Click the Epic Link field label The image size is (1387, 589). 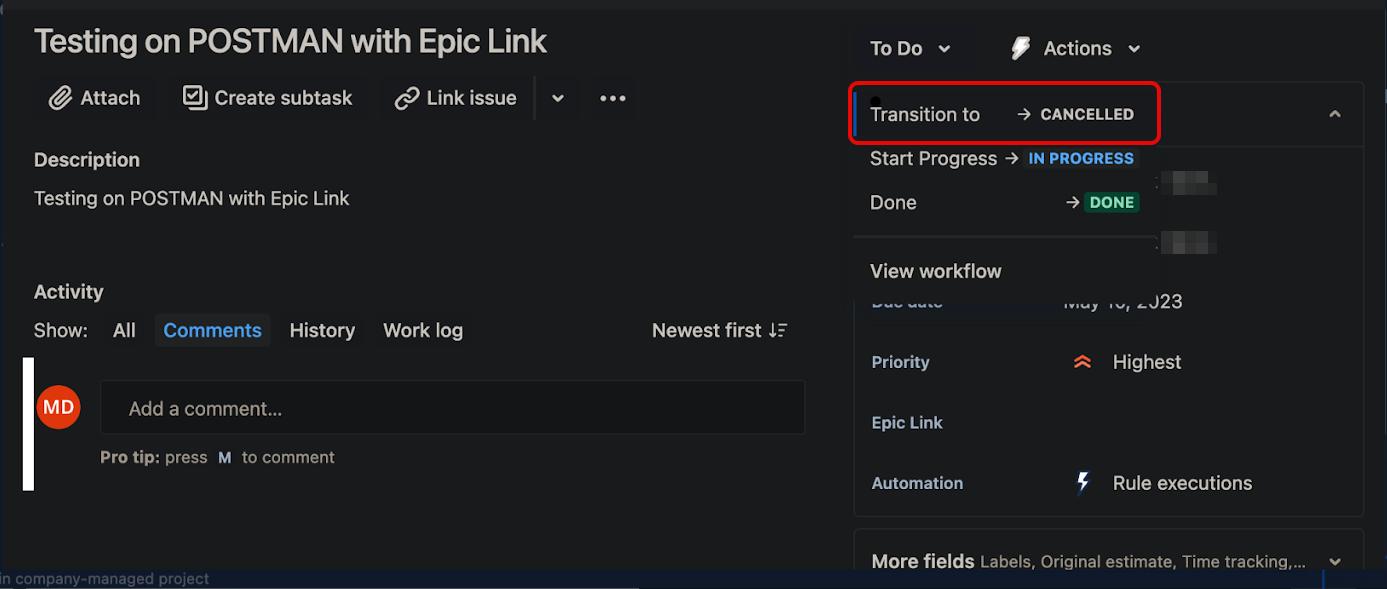(907, 423)
